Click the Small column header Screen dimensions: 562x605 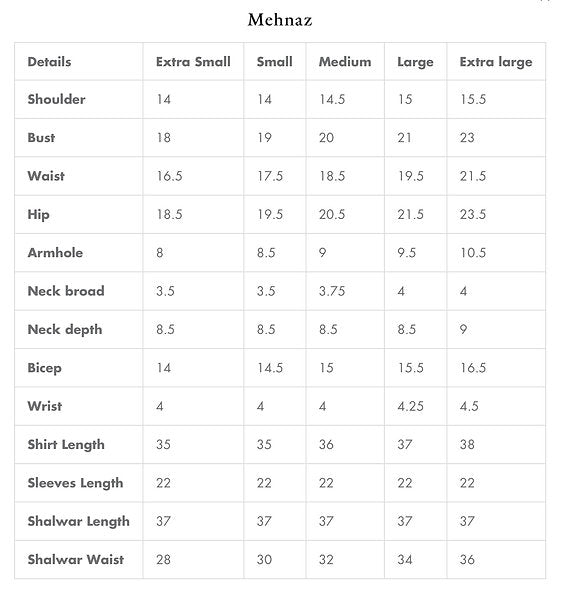(275, 62)
